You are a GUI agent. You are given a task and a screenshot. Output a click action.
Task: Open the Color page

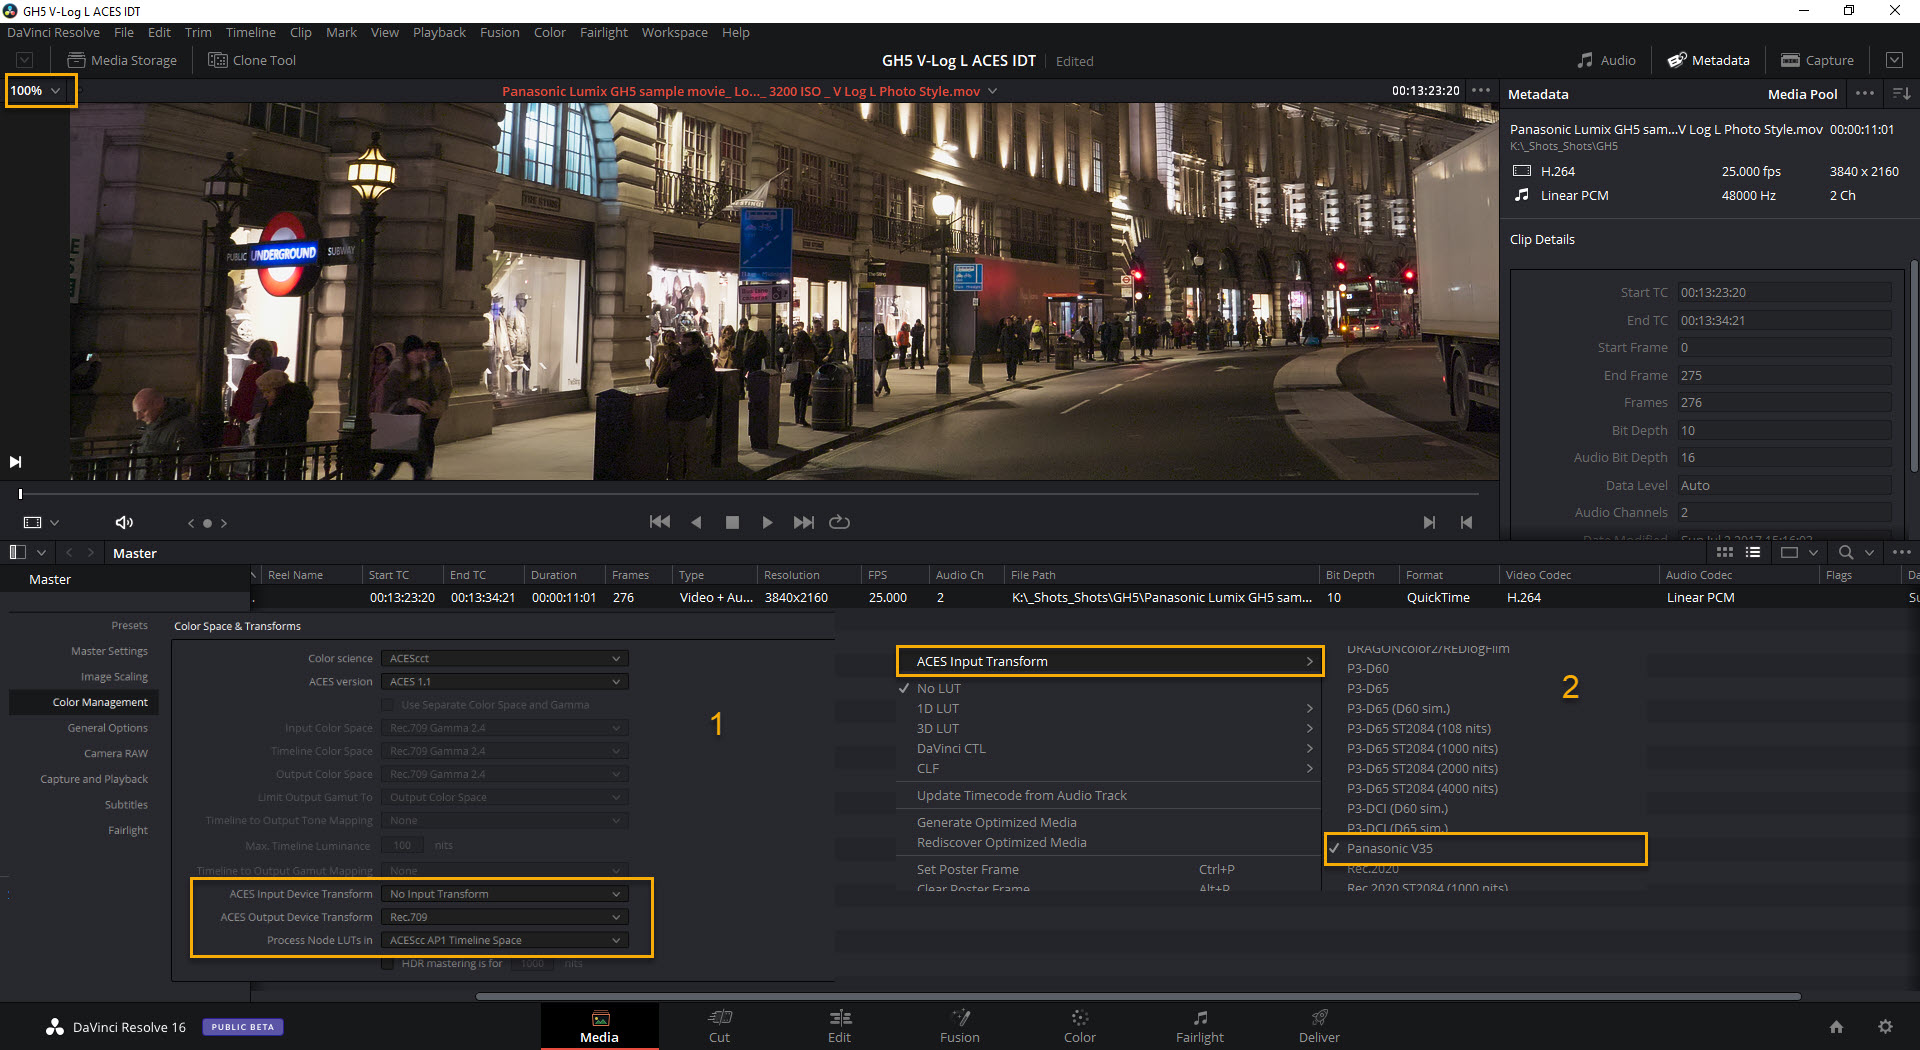[1080, 1026]
